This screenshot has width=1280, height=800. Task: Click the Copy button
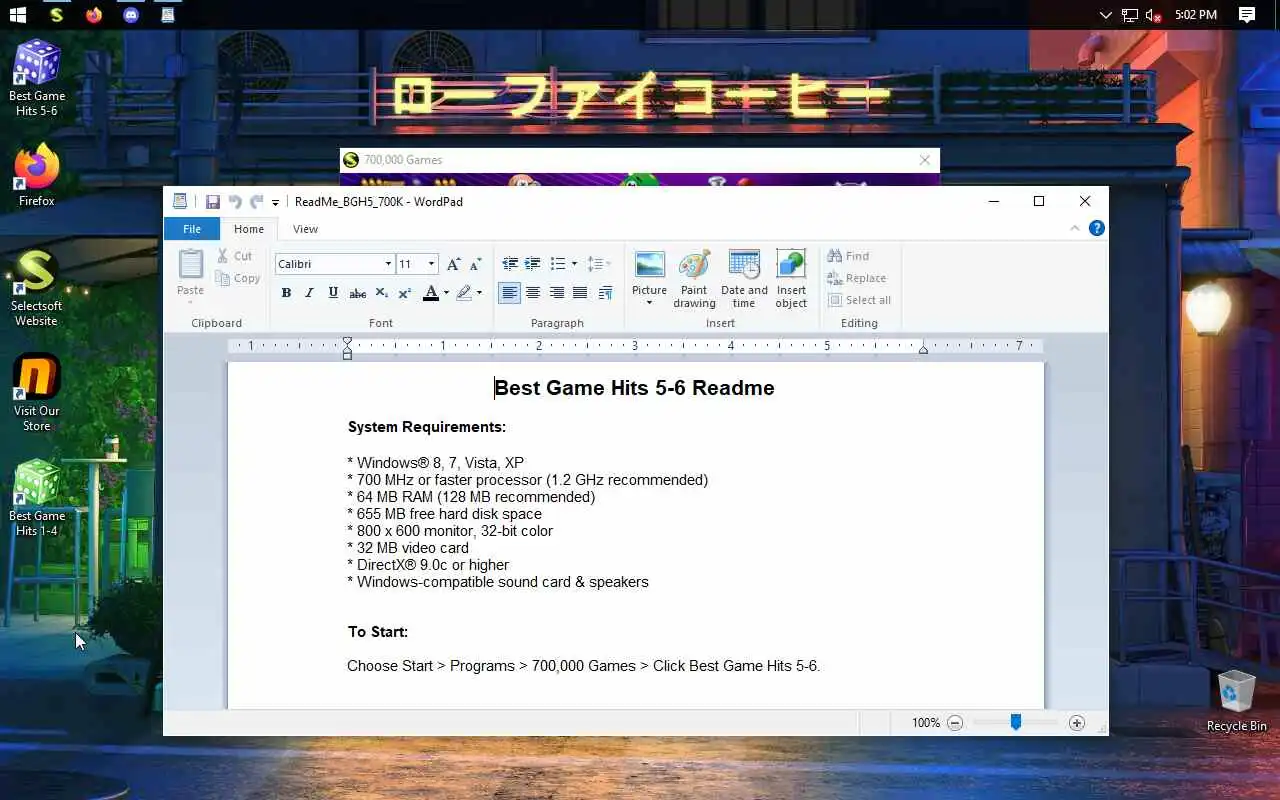click(237, 278)
